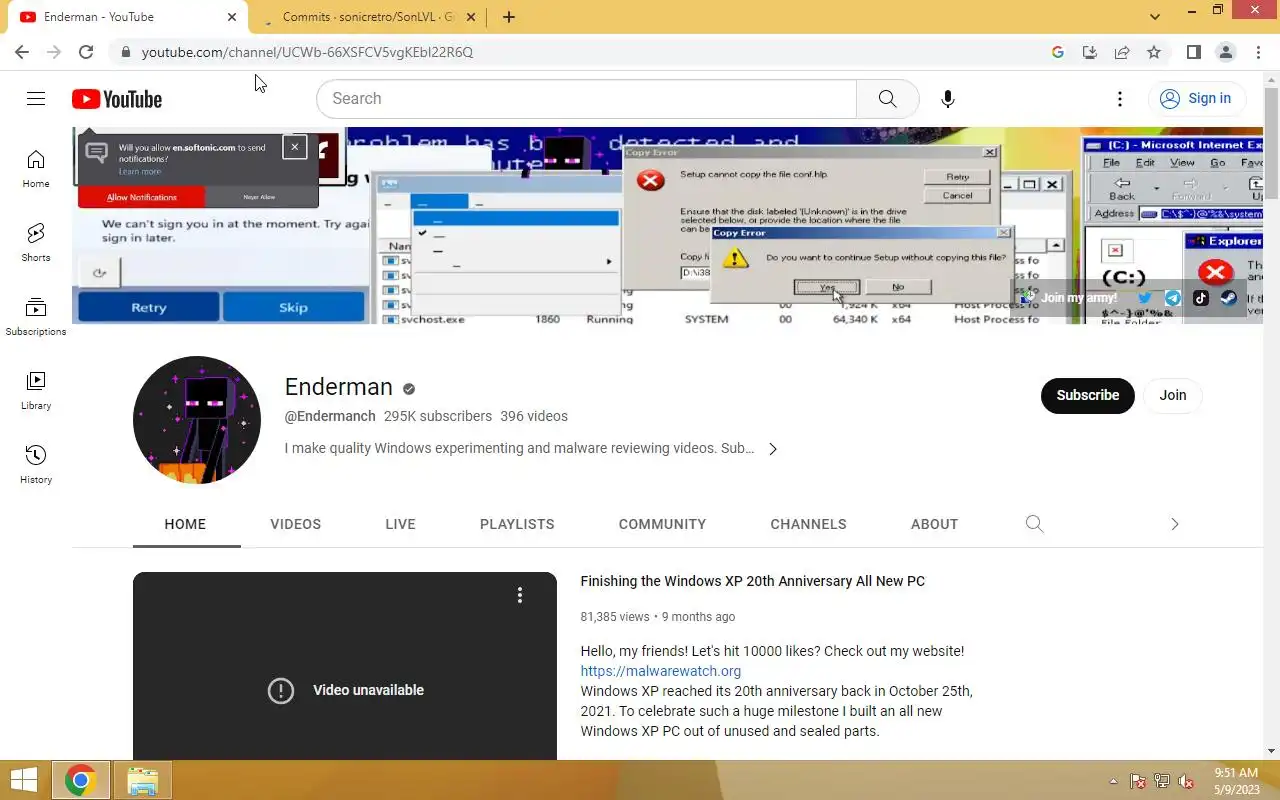Open a new browser tab
Image resolution: width=1280 pixels, height=800 pixels.
(x=508, y=17)
